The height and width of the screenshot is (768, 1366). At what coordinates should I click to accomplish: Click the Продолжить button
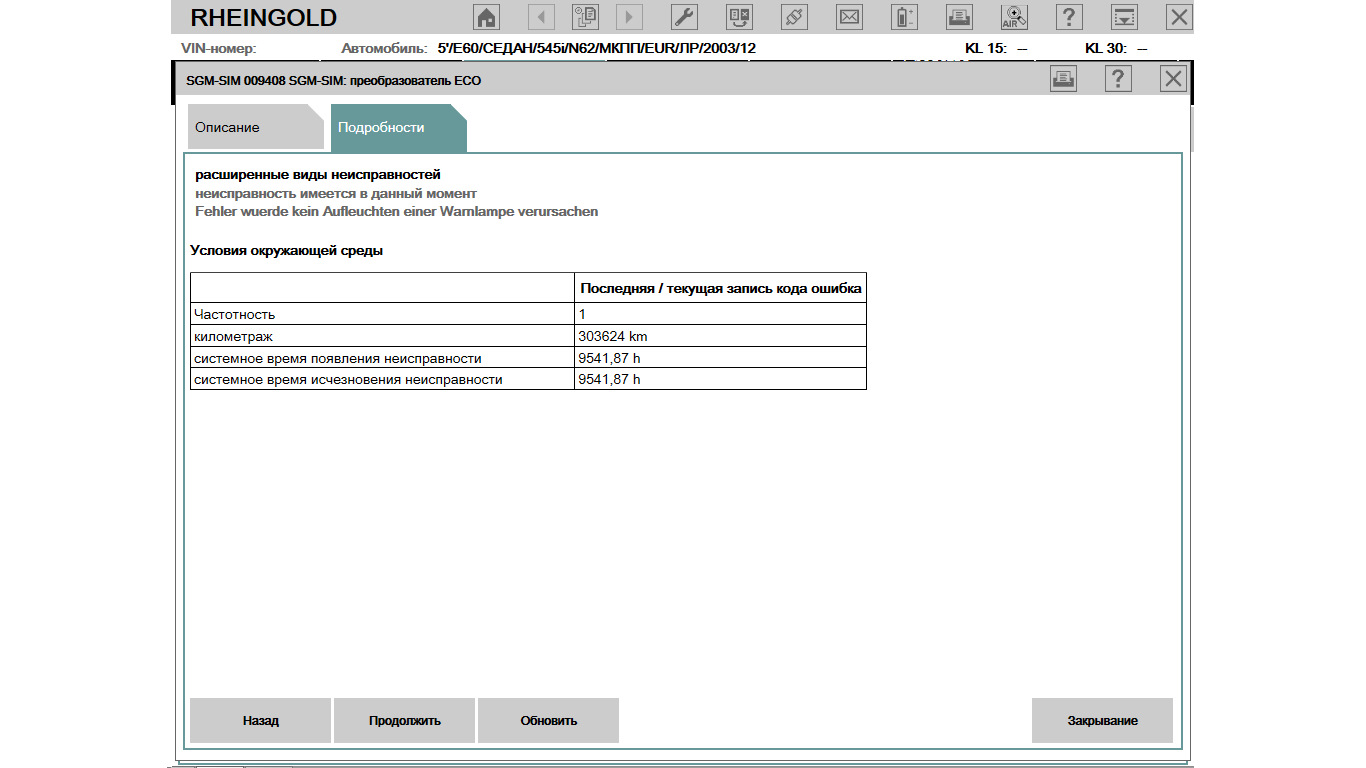point(404,720)
